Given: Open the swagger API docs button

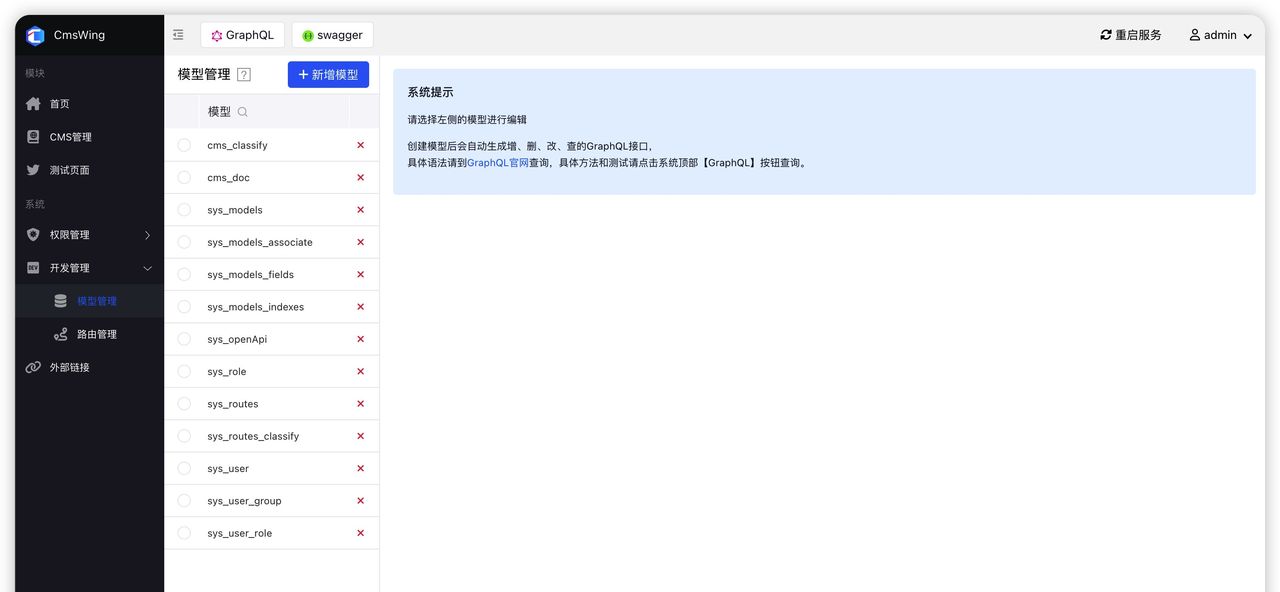Looking at the screenshot, I should (x=333, y=35).
